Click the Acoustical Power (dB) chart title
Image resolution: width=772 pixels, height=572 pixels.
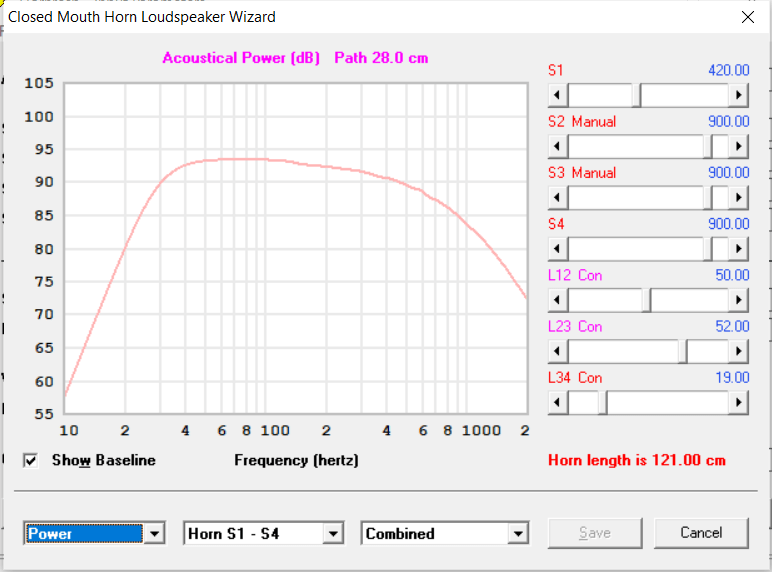click(241, 58)
